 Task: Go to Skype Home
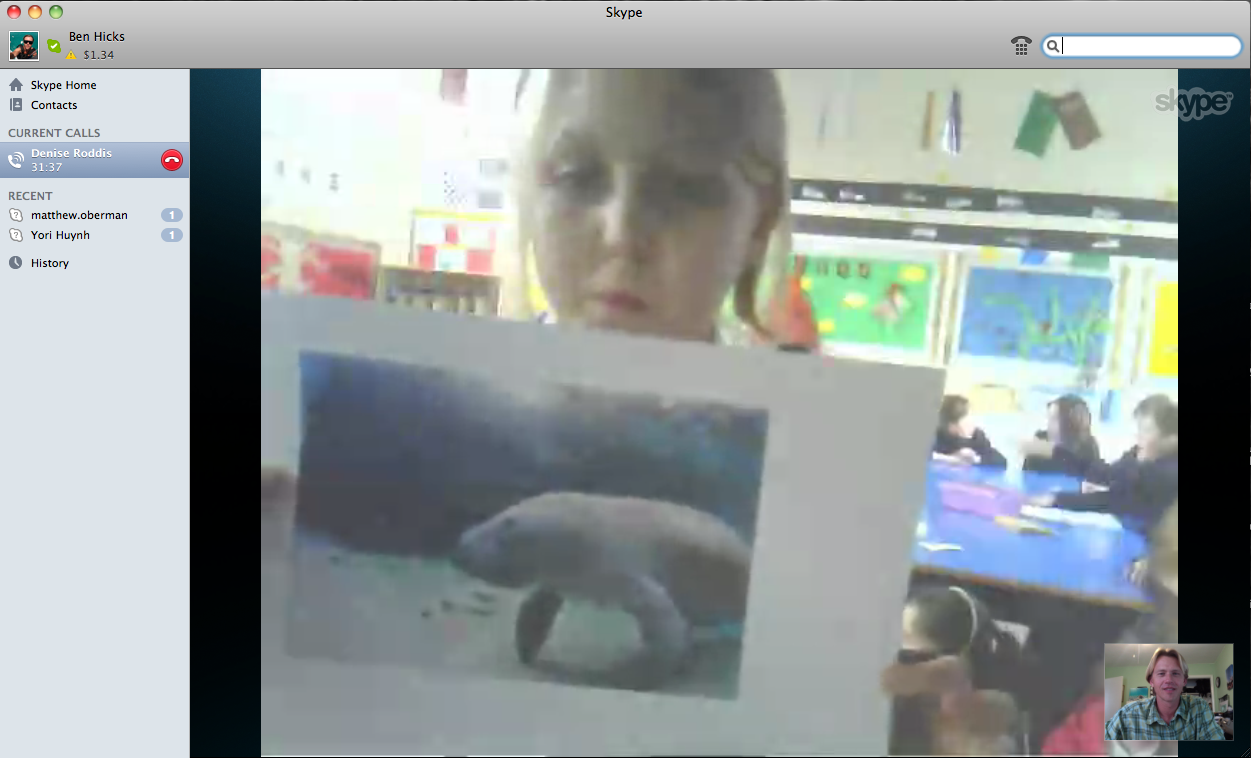63,85
